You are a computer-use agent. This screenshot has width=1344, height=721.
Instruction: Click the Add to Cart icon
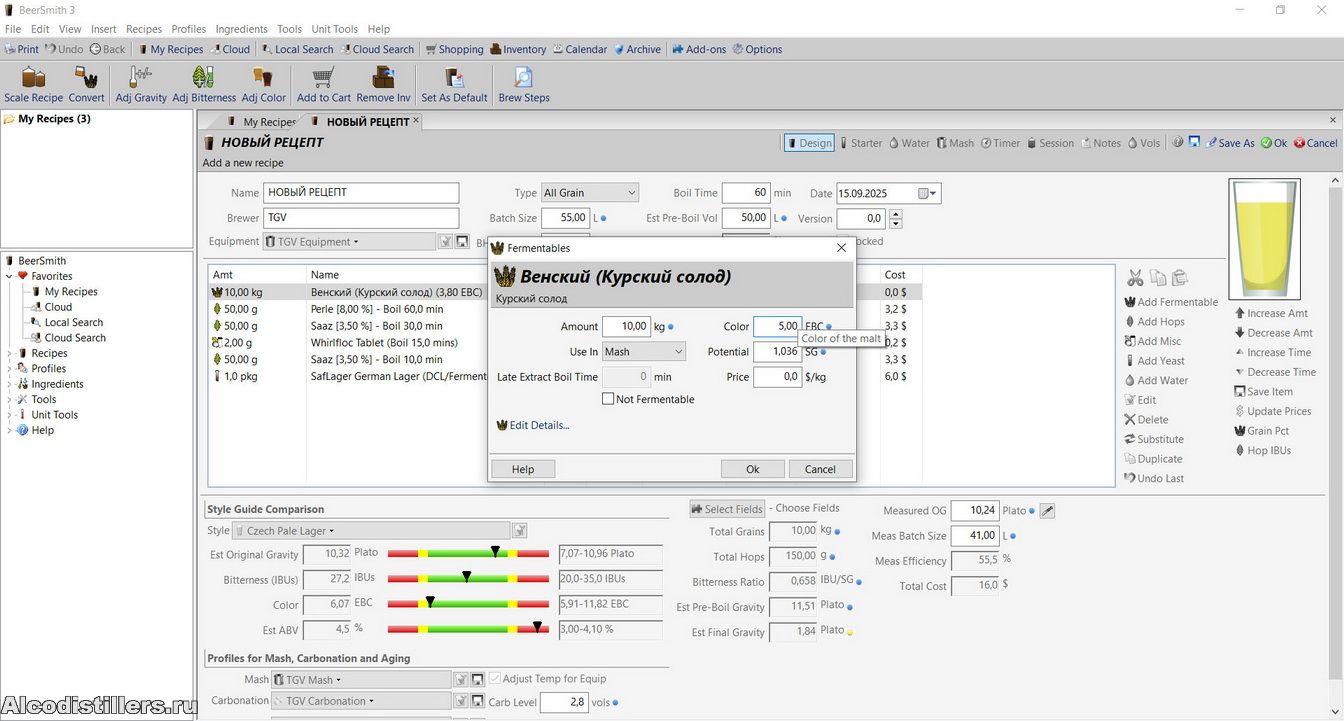(323, 79)
